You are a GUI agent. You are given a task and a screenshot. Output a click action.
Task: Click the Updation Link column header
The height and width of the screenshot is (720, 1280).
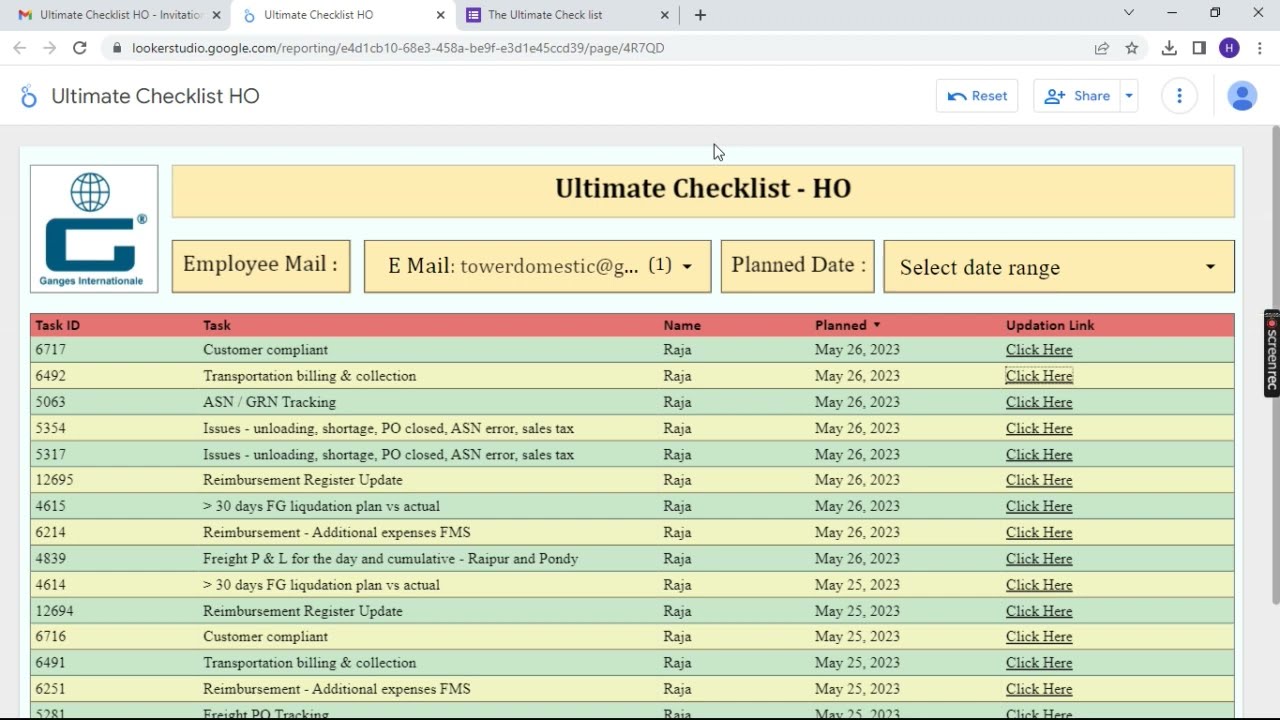click(1050, 325)
